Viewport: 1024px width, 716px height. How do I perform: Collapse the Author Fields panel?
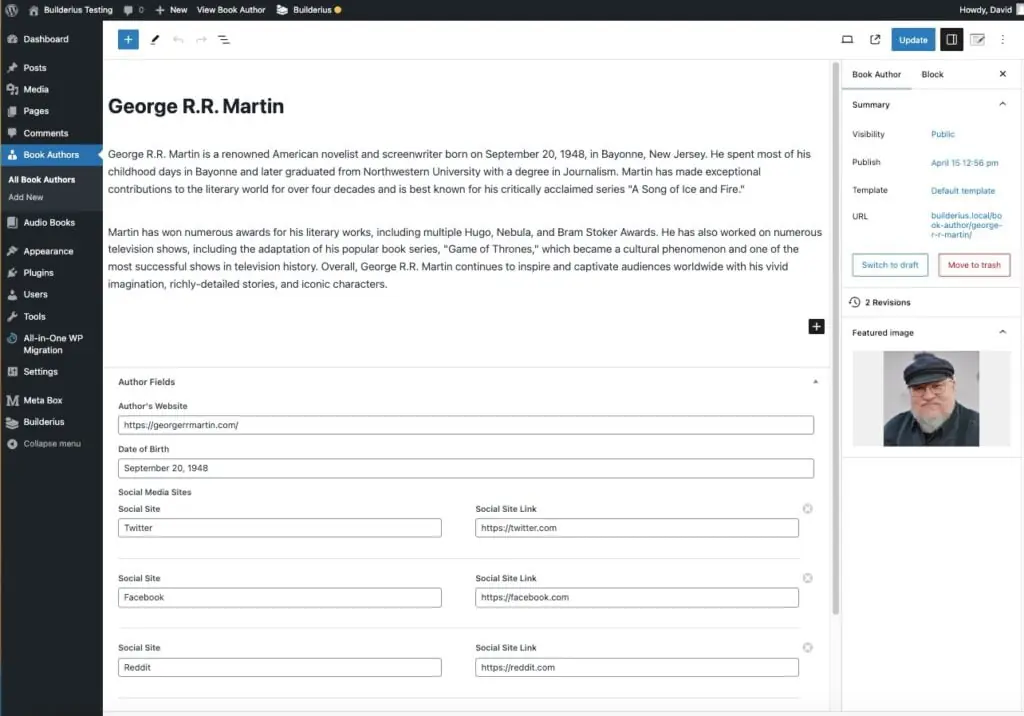[815, 381]
